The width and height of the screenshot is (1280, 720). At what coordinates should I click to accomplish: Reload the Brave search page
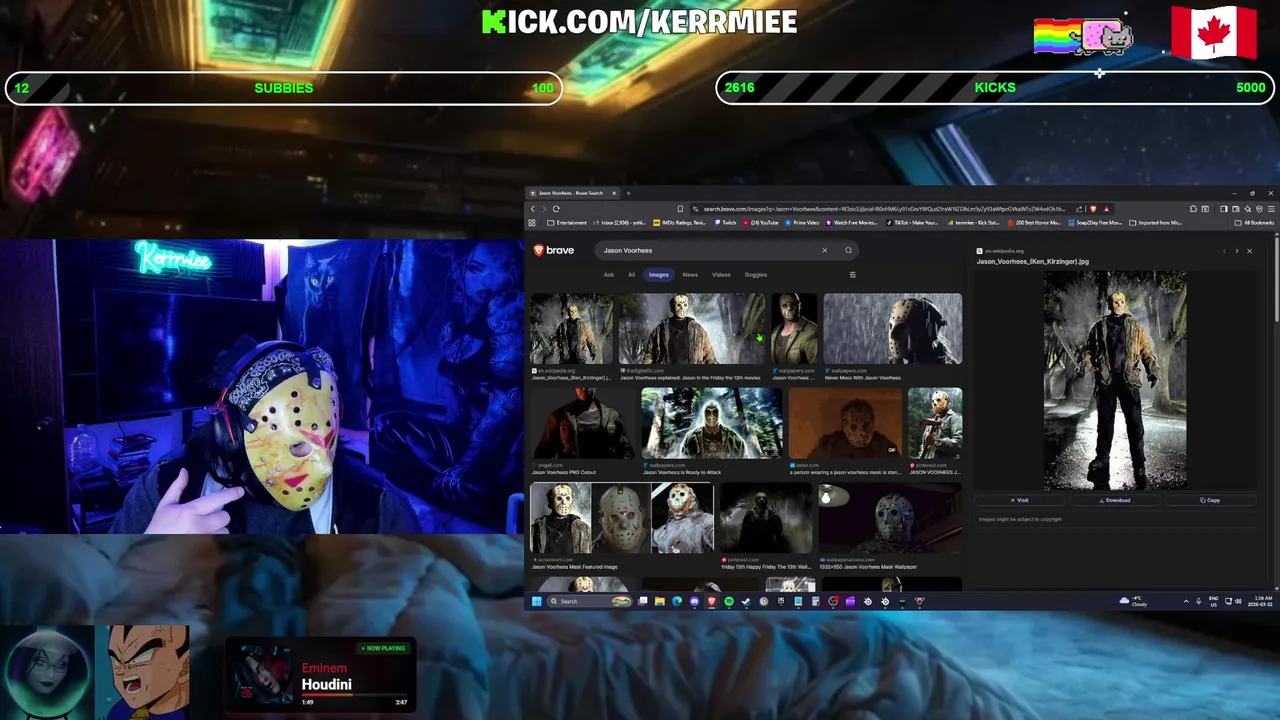click(x=555, y=209)
